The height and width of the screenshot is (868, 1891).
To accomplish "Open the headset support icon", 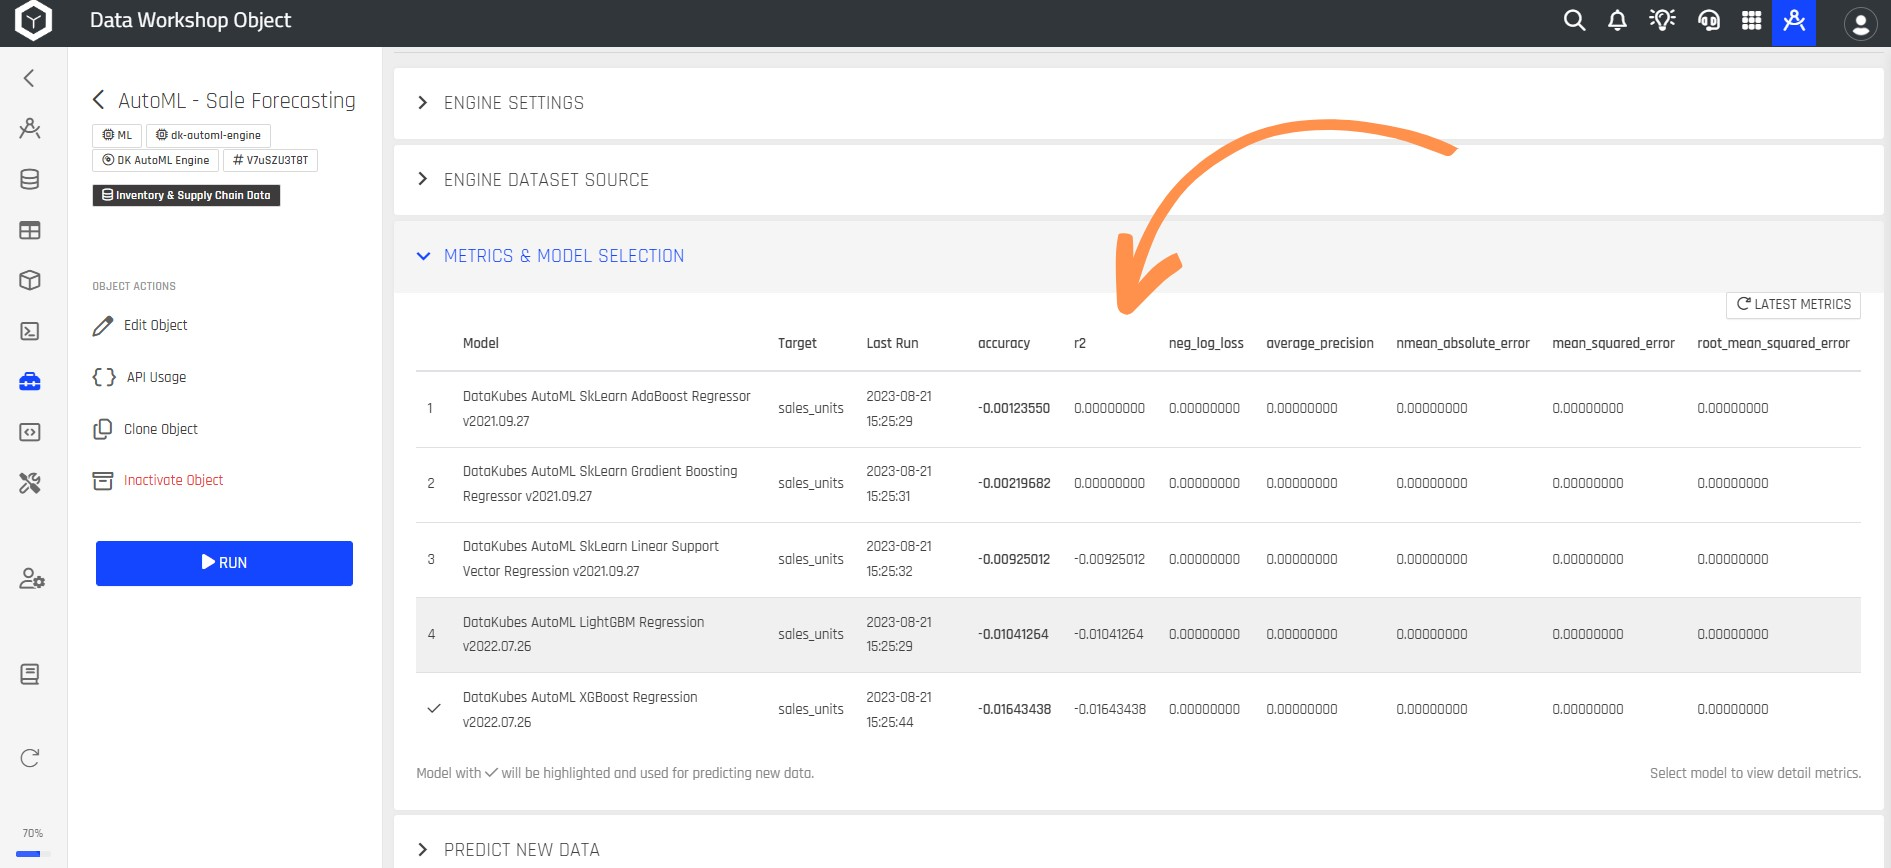I will pos(1708,20).
